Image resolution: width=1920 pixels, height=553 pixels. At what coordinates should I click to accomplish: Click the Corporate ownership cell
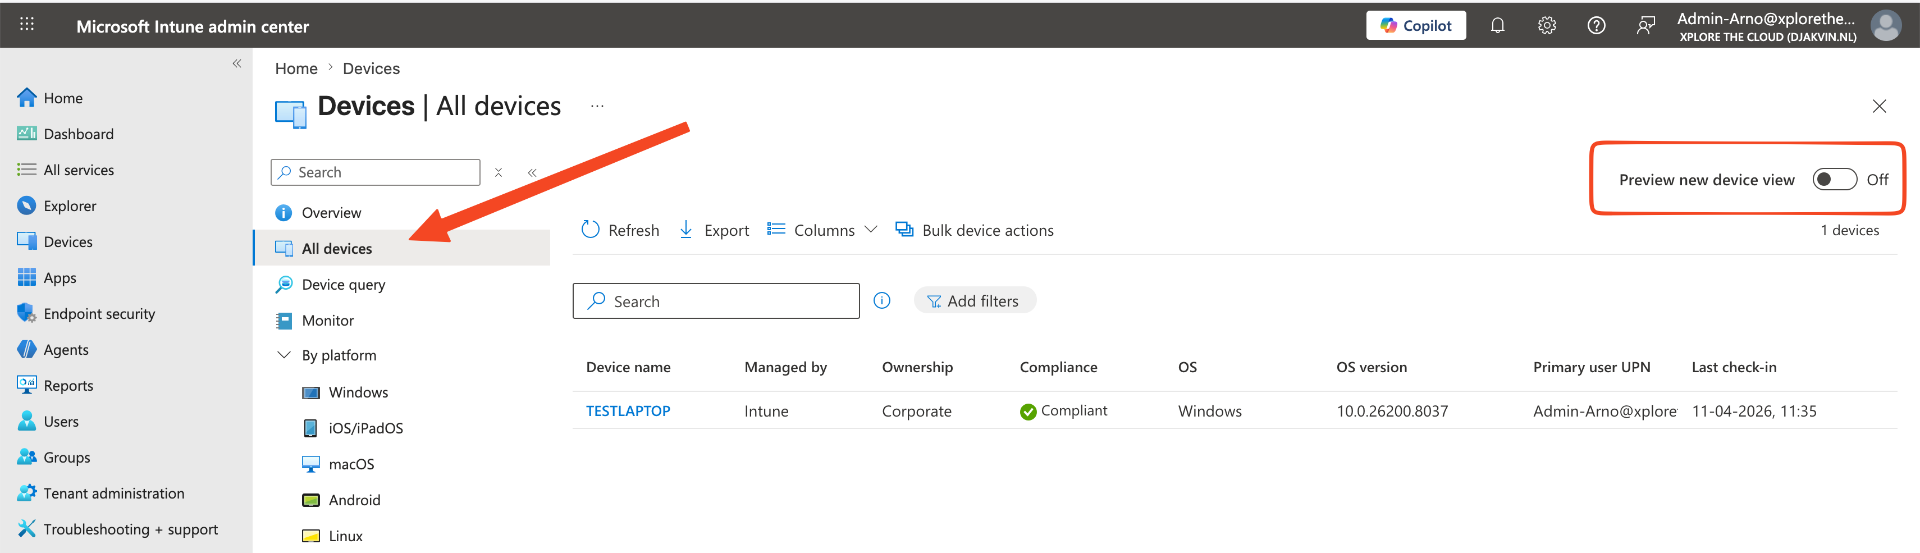click(916, 411)
